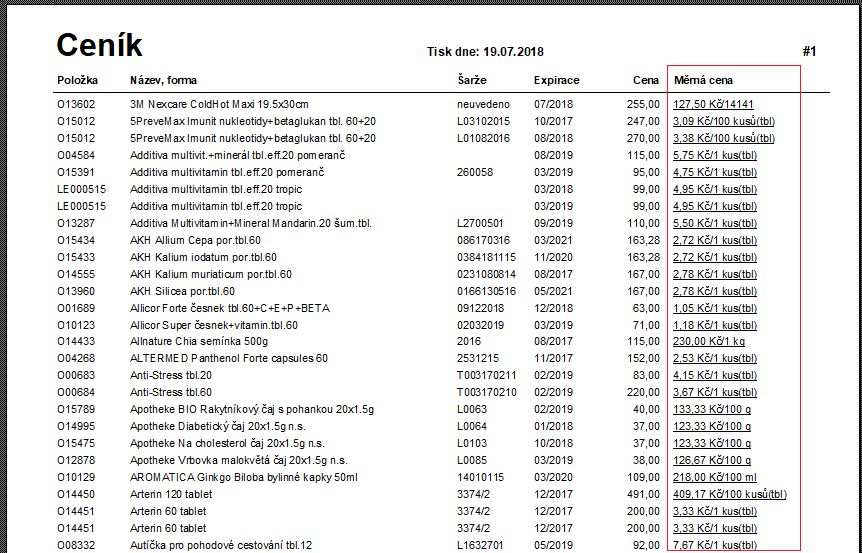Click unit price '127,50 Kč/14141'
Screen dimensions: 862x553
[x=713, y=104]
